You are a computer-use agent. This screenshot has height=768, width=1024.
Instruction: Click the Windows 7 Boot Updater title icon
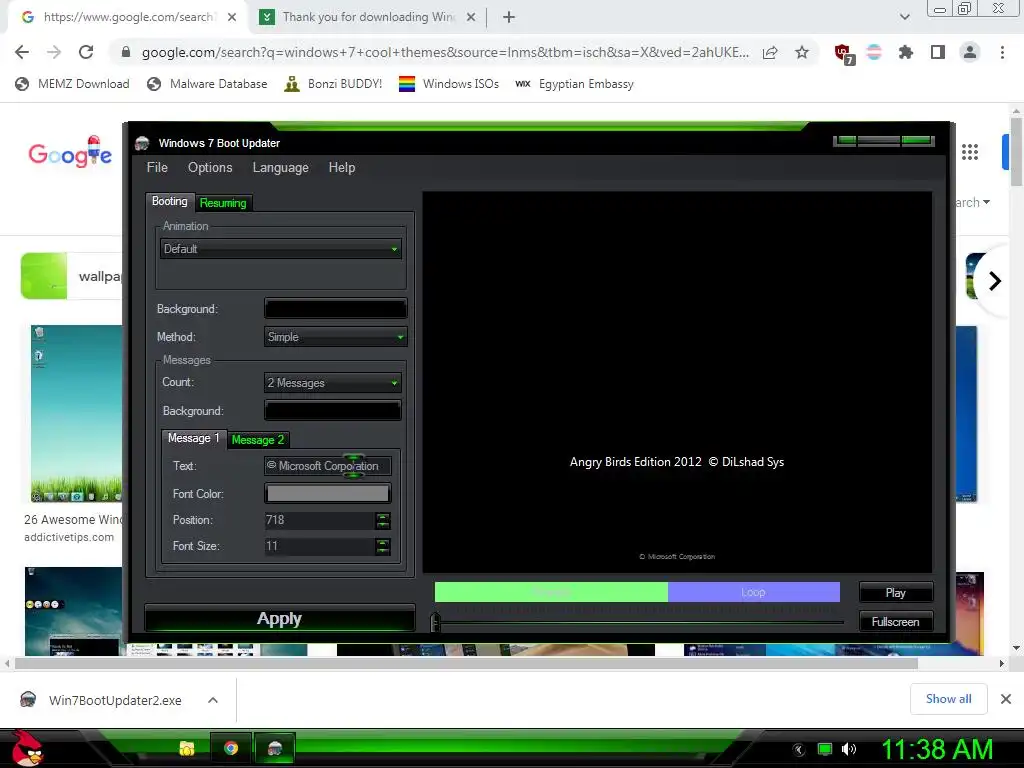pos(142,143)
